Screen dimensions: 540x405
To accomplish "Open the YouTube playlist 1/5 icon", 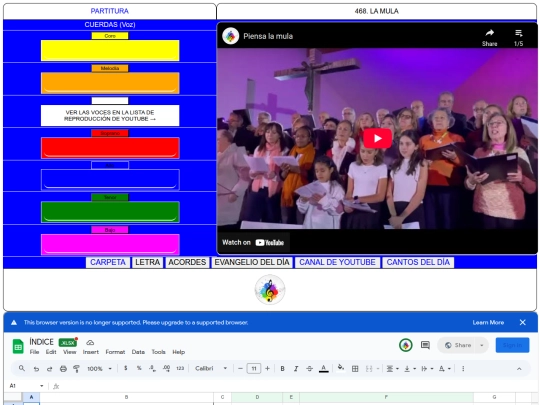I will [x=519, y=37].
